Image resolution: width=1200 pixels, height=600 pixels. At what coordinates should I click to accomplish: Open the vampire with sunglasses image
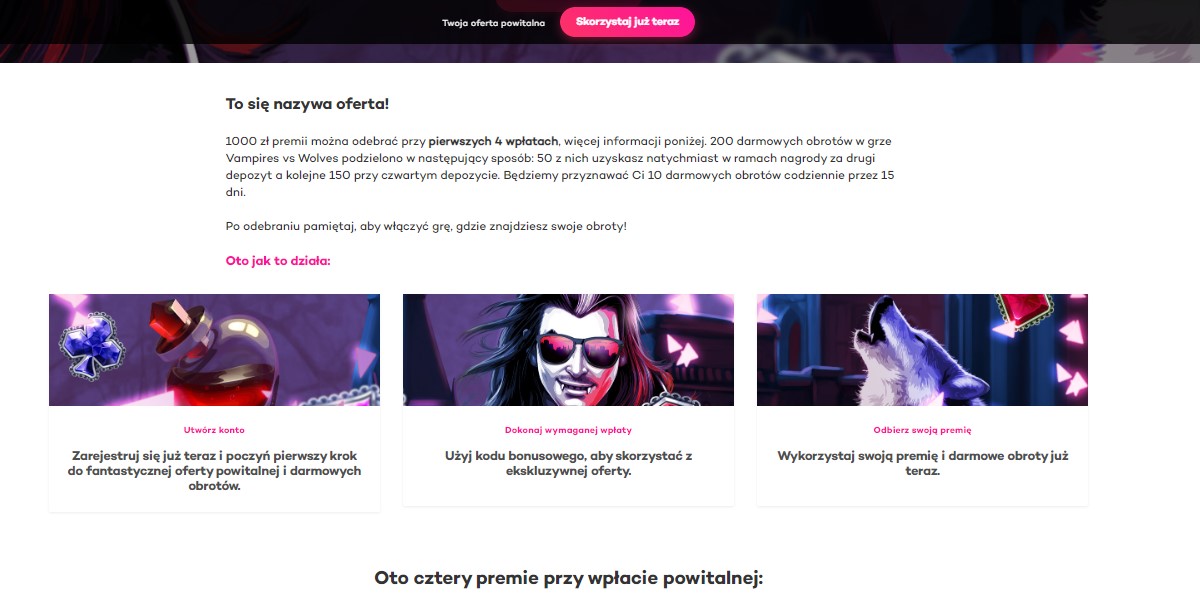pyautogui.click(x=568, y=350)
